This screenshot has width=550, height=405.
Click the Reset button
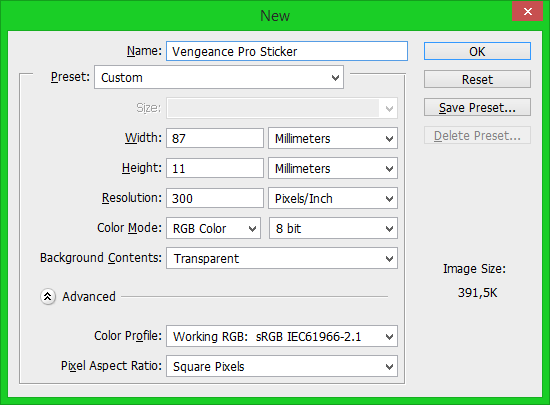click(x=477, y=79)
